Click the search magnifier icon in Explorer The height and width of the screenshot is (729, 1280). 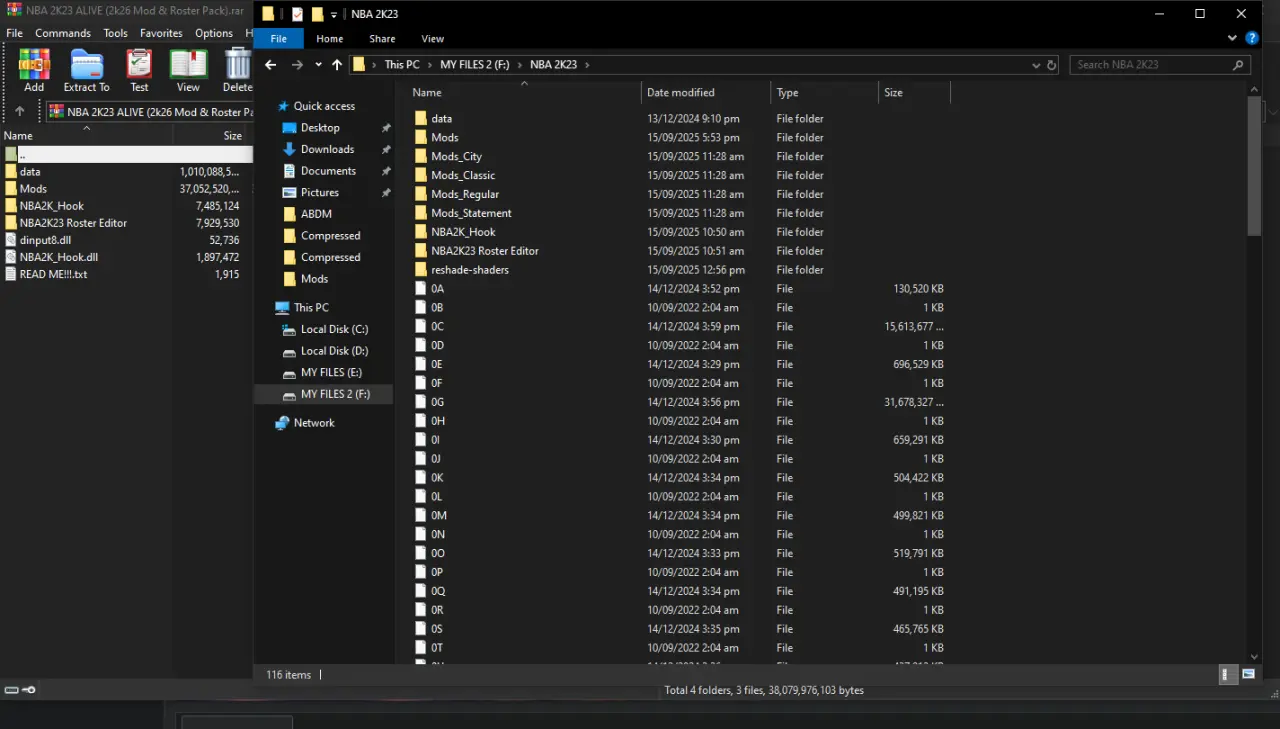click(1239, 65)
